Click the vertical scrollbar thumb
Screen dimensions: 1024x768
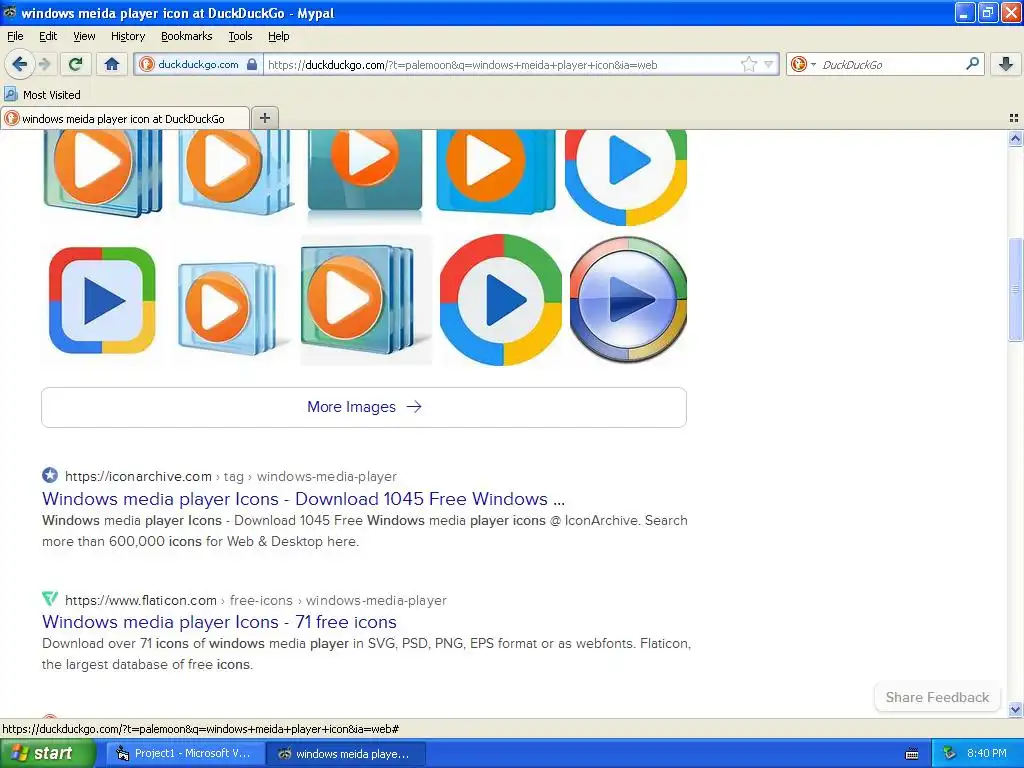pyautogui.click(x=1015, y=289)
